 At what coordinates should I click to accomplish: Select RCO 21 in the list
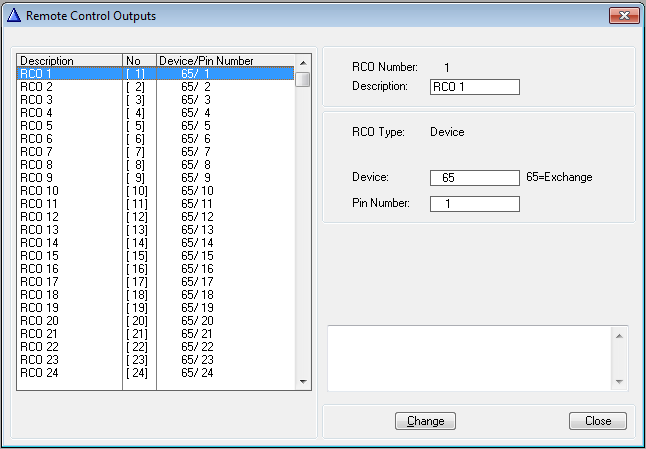(156, 334)
